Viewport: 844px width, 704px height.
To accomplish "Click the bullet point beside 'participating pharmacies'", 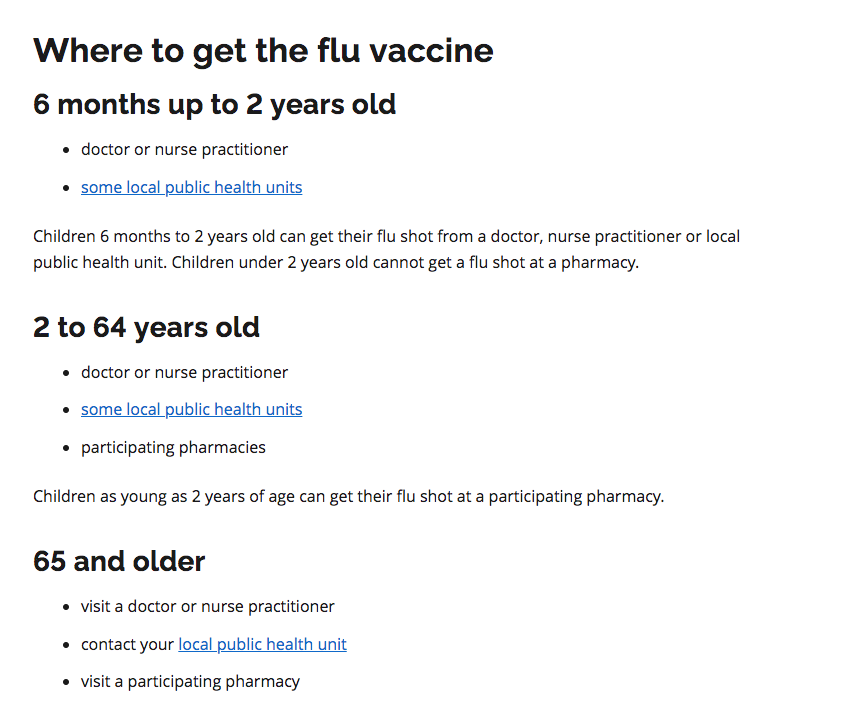I will pyautogui.click(x=66, y=448).
